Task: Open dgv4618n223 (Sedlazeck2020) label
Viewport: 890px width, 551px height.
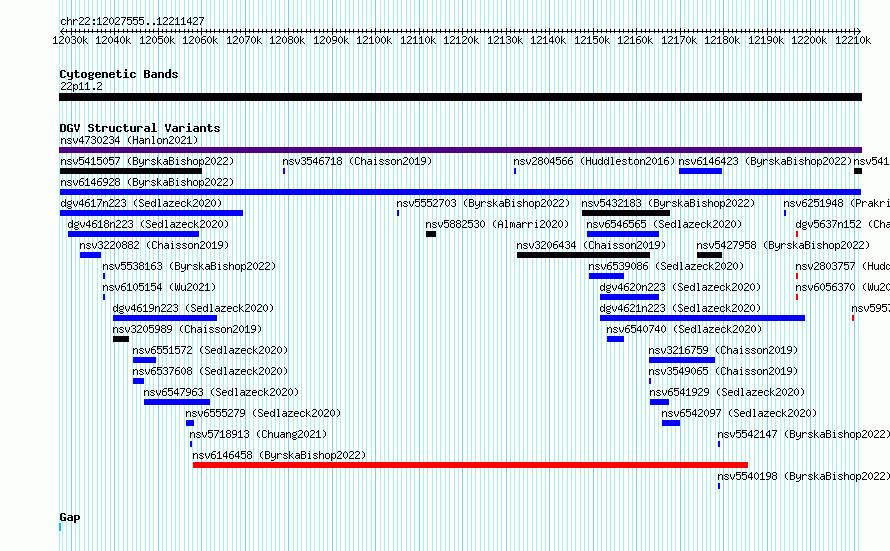Action: tap(148, 224)
